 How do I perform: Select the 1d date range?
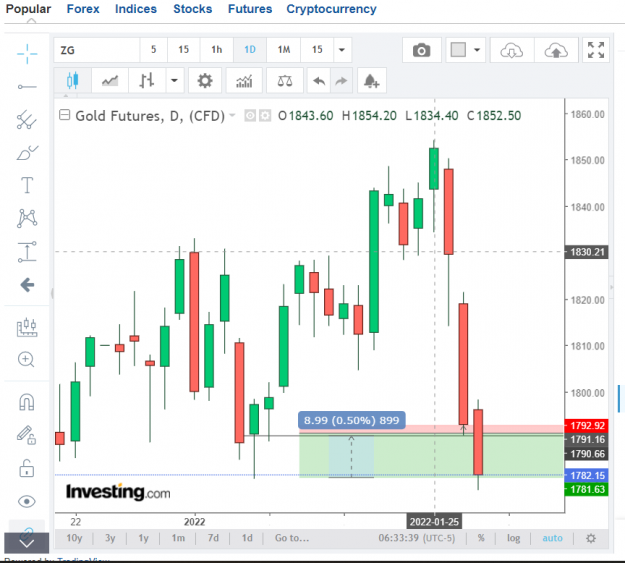(247, 538)
